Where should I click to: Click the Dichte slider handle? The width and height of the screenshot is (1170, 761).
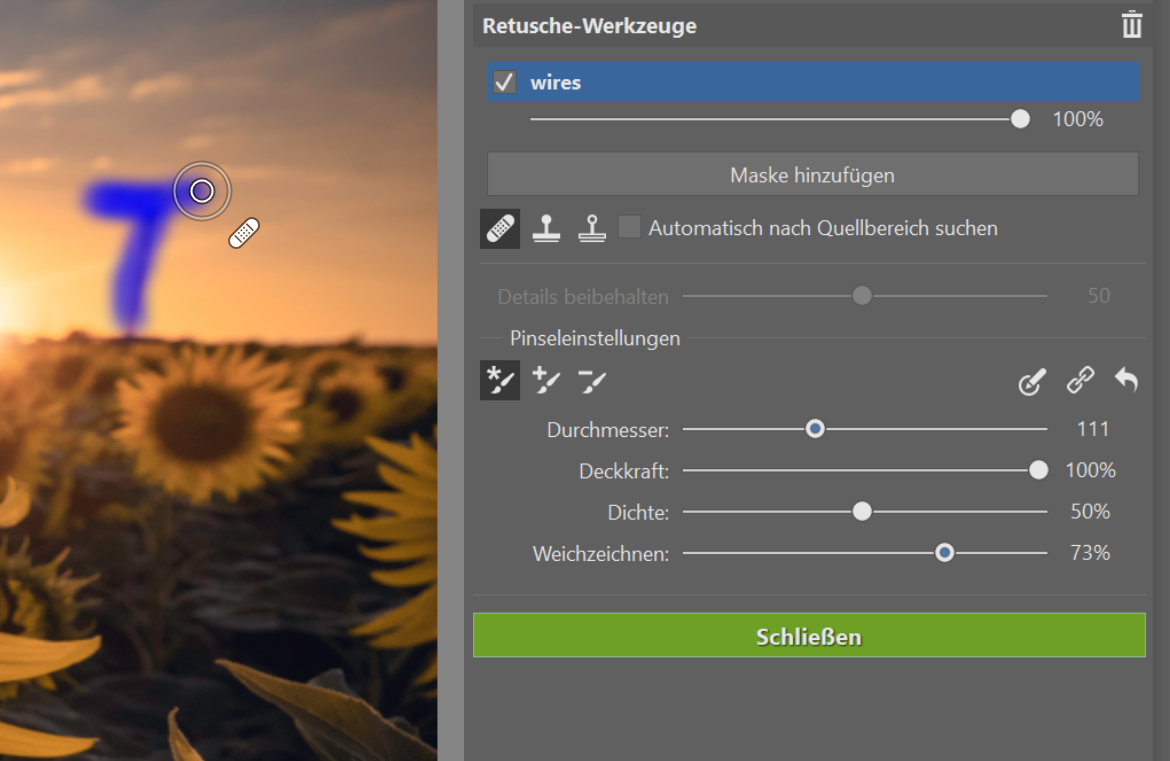pyautogui.click(x=862, y=512)
